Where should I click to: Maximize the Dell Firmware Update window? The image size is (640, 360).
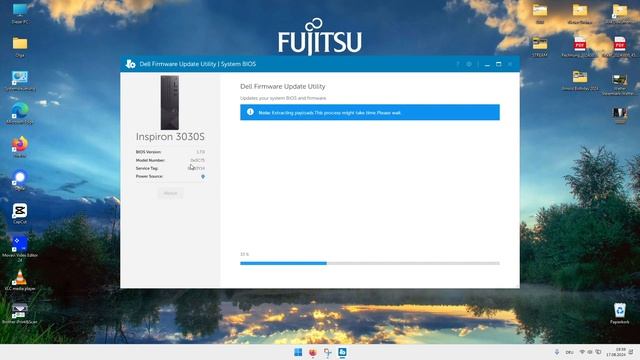(x=498, y=64)
